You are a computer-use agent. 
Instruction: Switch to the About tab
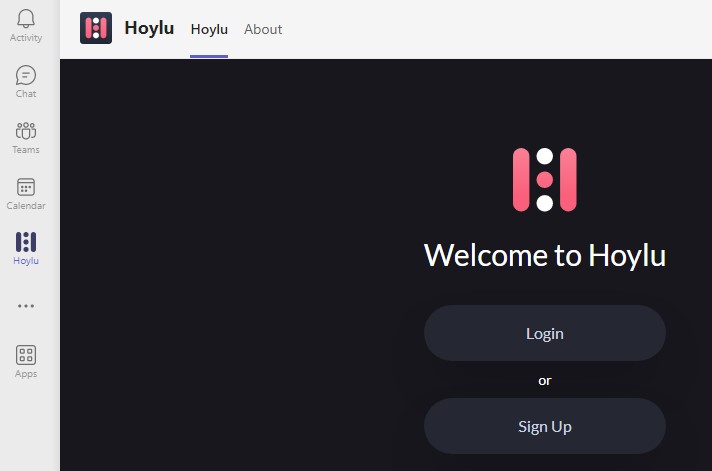click(x=263, y=29)
